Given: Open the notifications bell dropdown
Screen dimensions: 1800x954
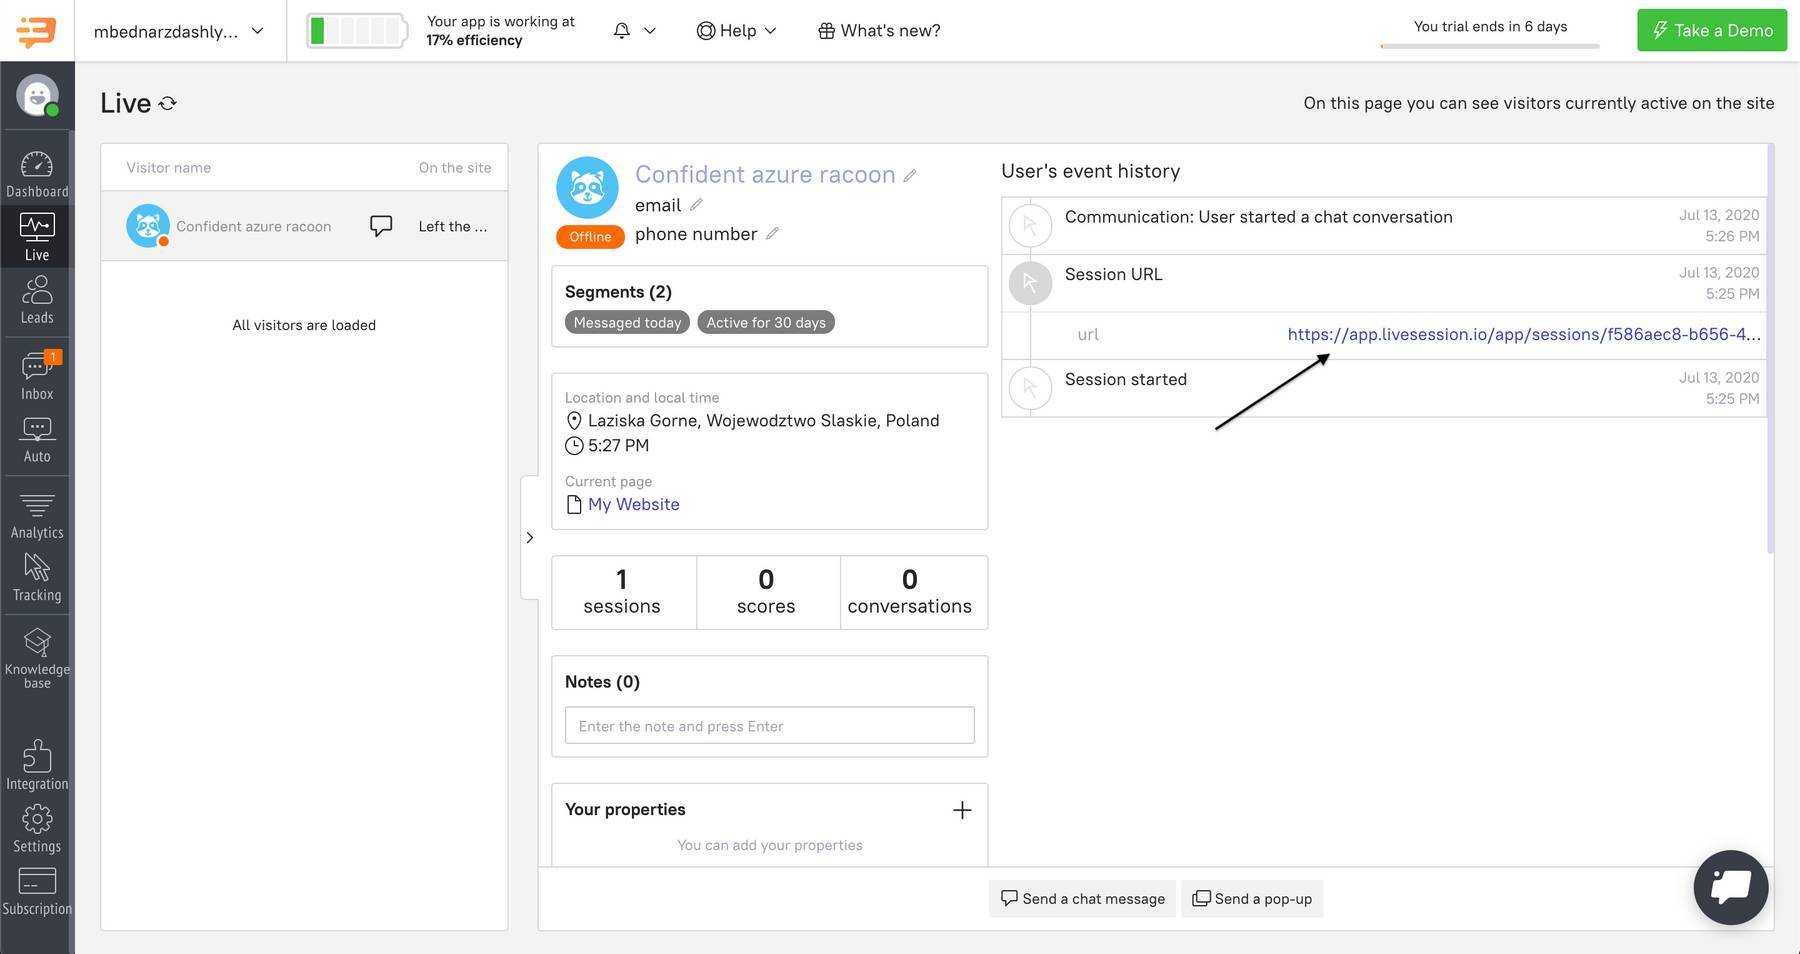Looking at the screenshot, I should [634, 31].
